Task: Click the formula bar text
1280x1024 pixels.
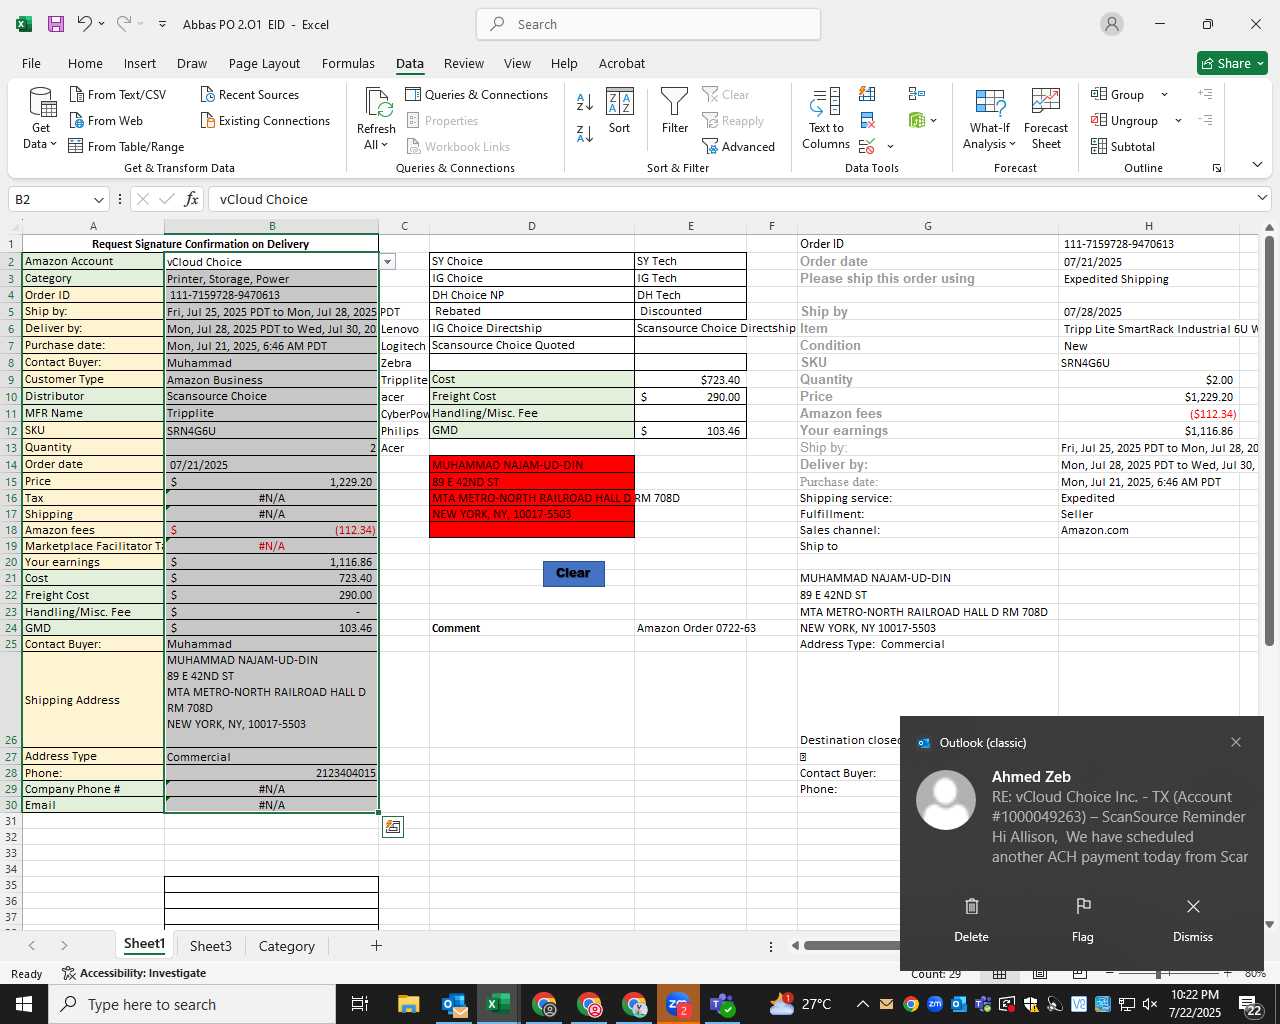Action: [264, 199]
